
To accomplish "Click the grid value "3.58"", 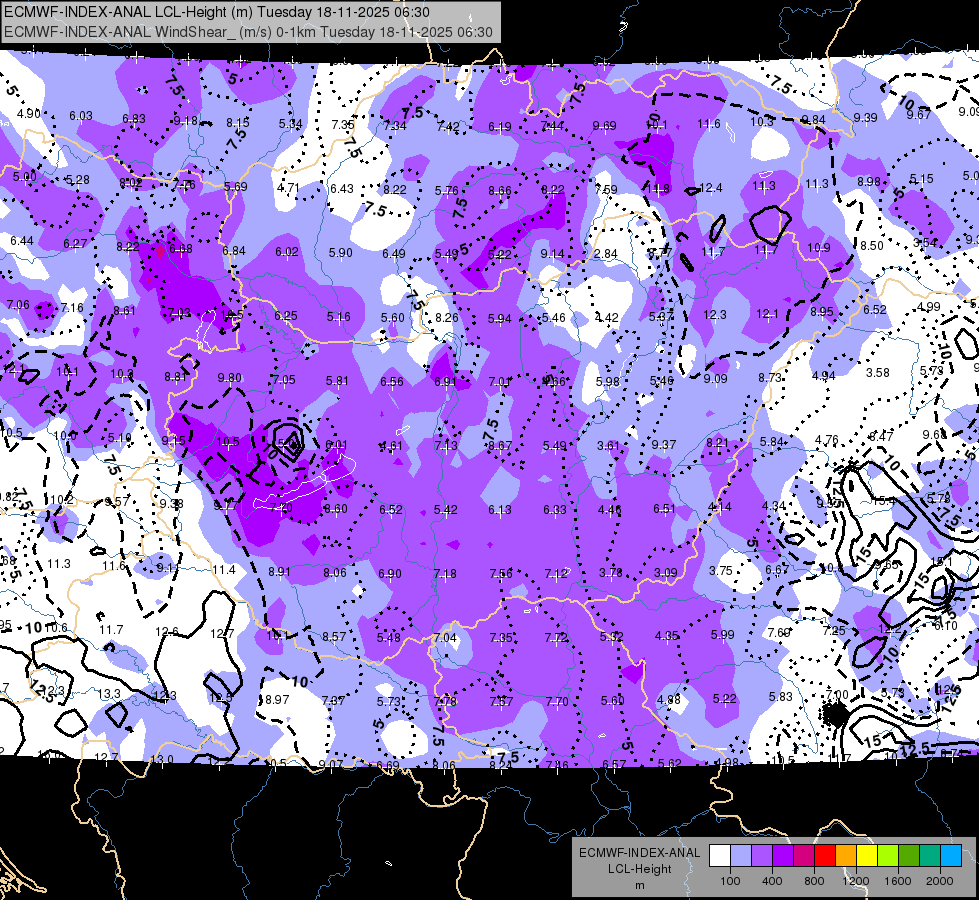I will [877, 372].
